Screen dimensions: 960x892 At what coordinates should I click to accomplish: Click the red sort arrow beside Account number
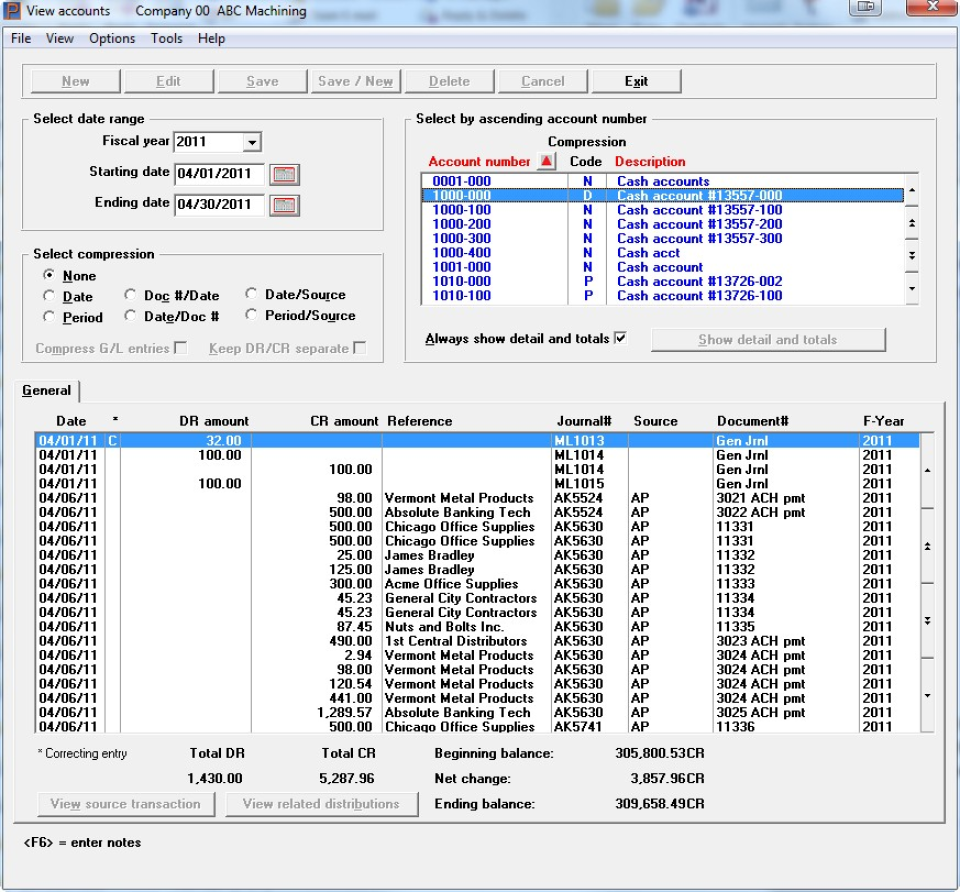coord(546,162)
